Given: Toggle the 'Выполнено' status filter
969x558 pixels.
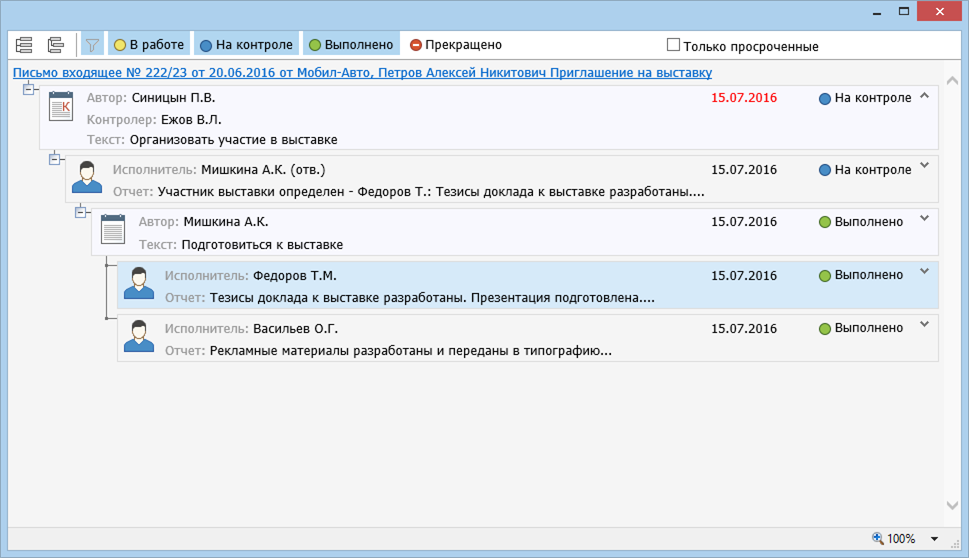Looking at the screenshot, I should tap(351, 45).
